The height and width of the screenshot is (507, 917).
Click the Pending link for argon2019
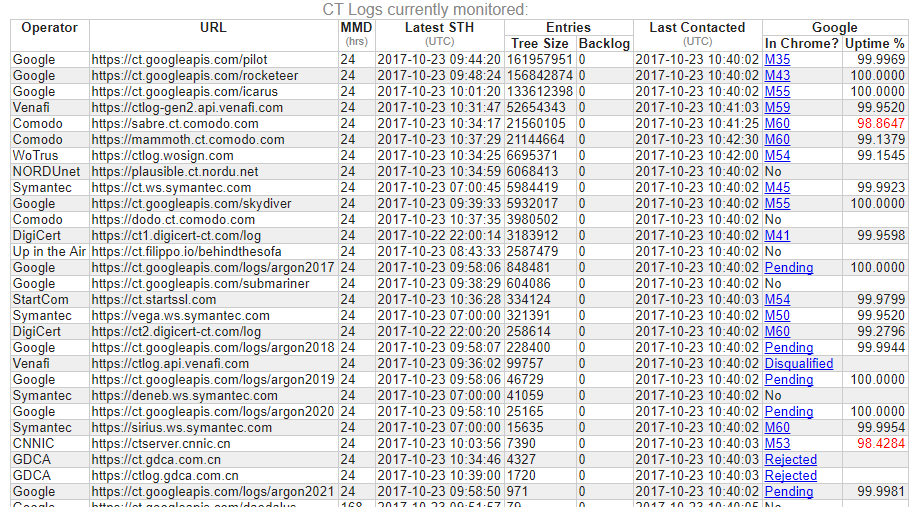(789, 380)
